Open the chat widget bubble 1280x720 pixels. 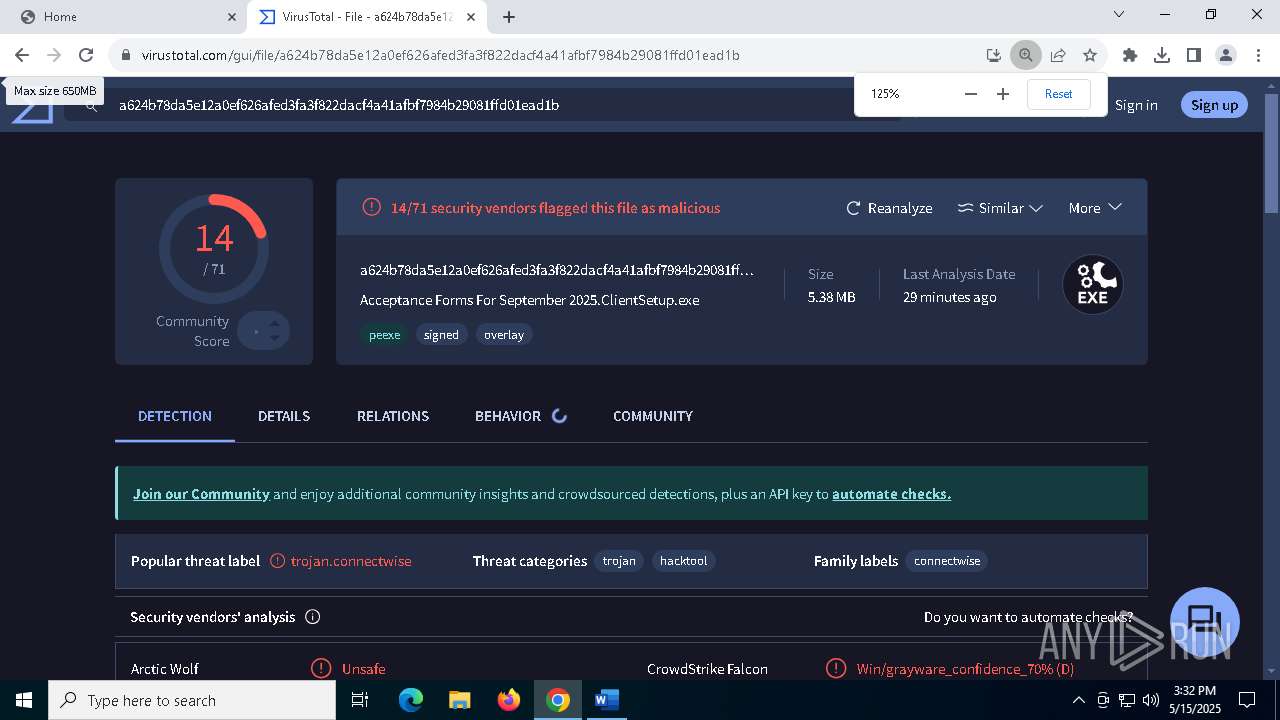click(x=1204, y=622)
